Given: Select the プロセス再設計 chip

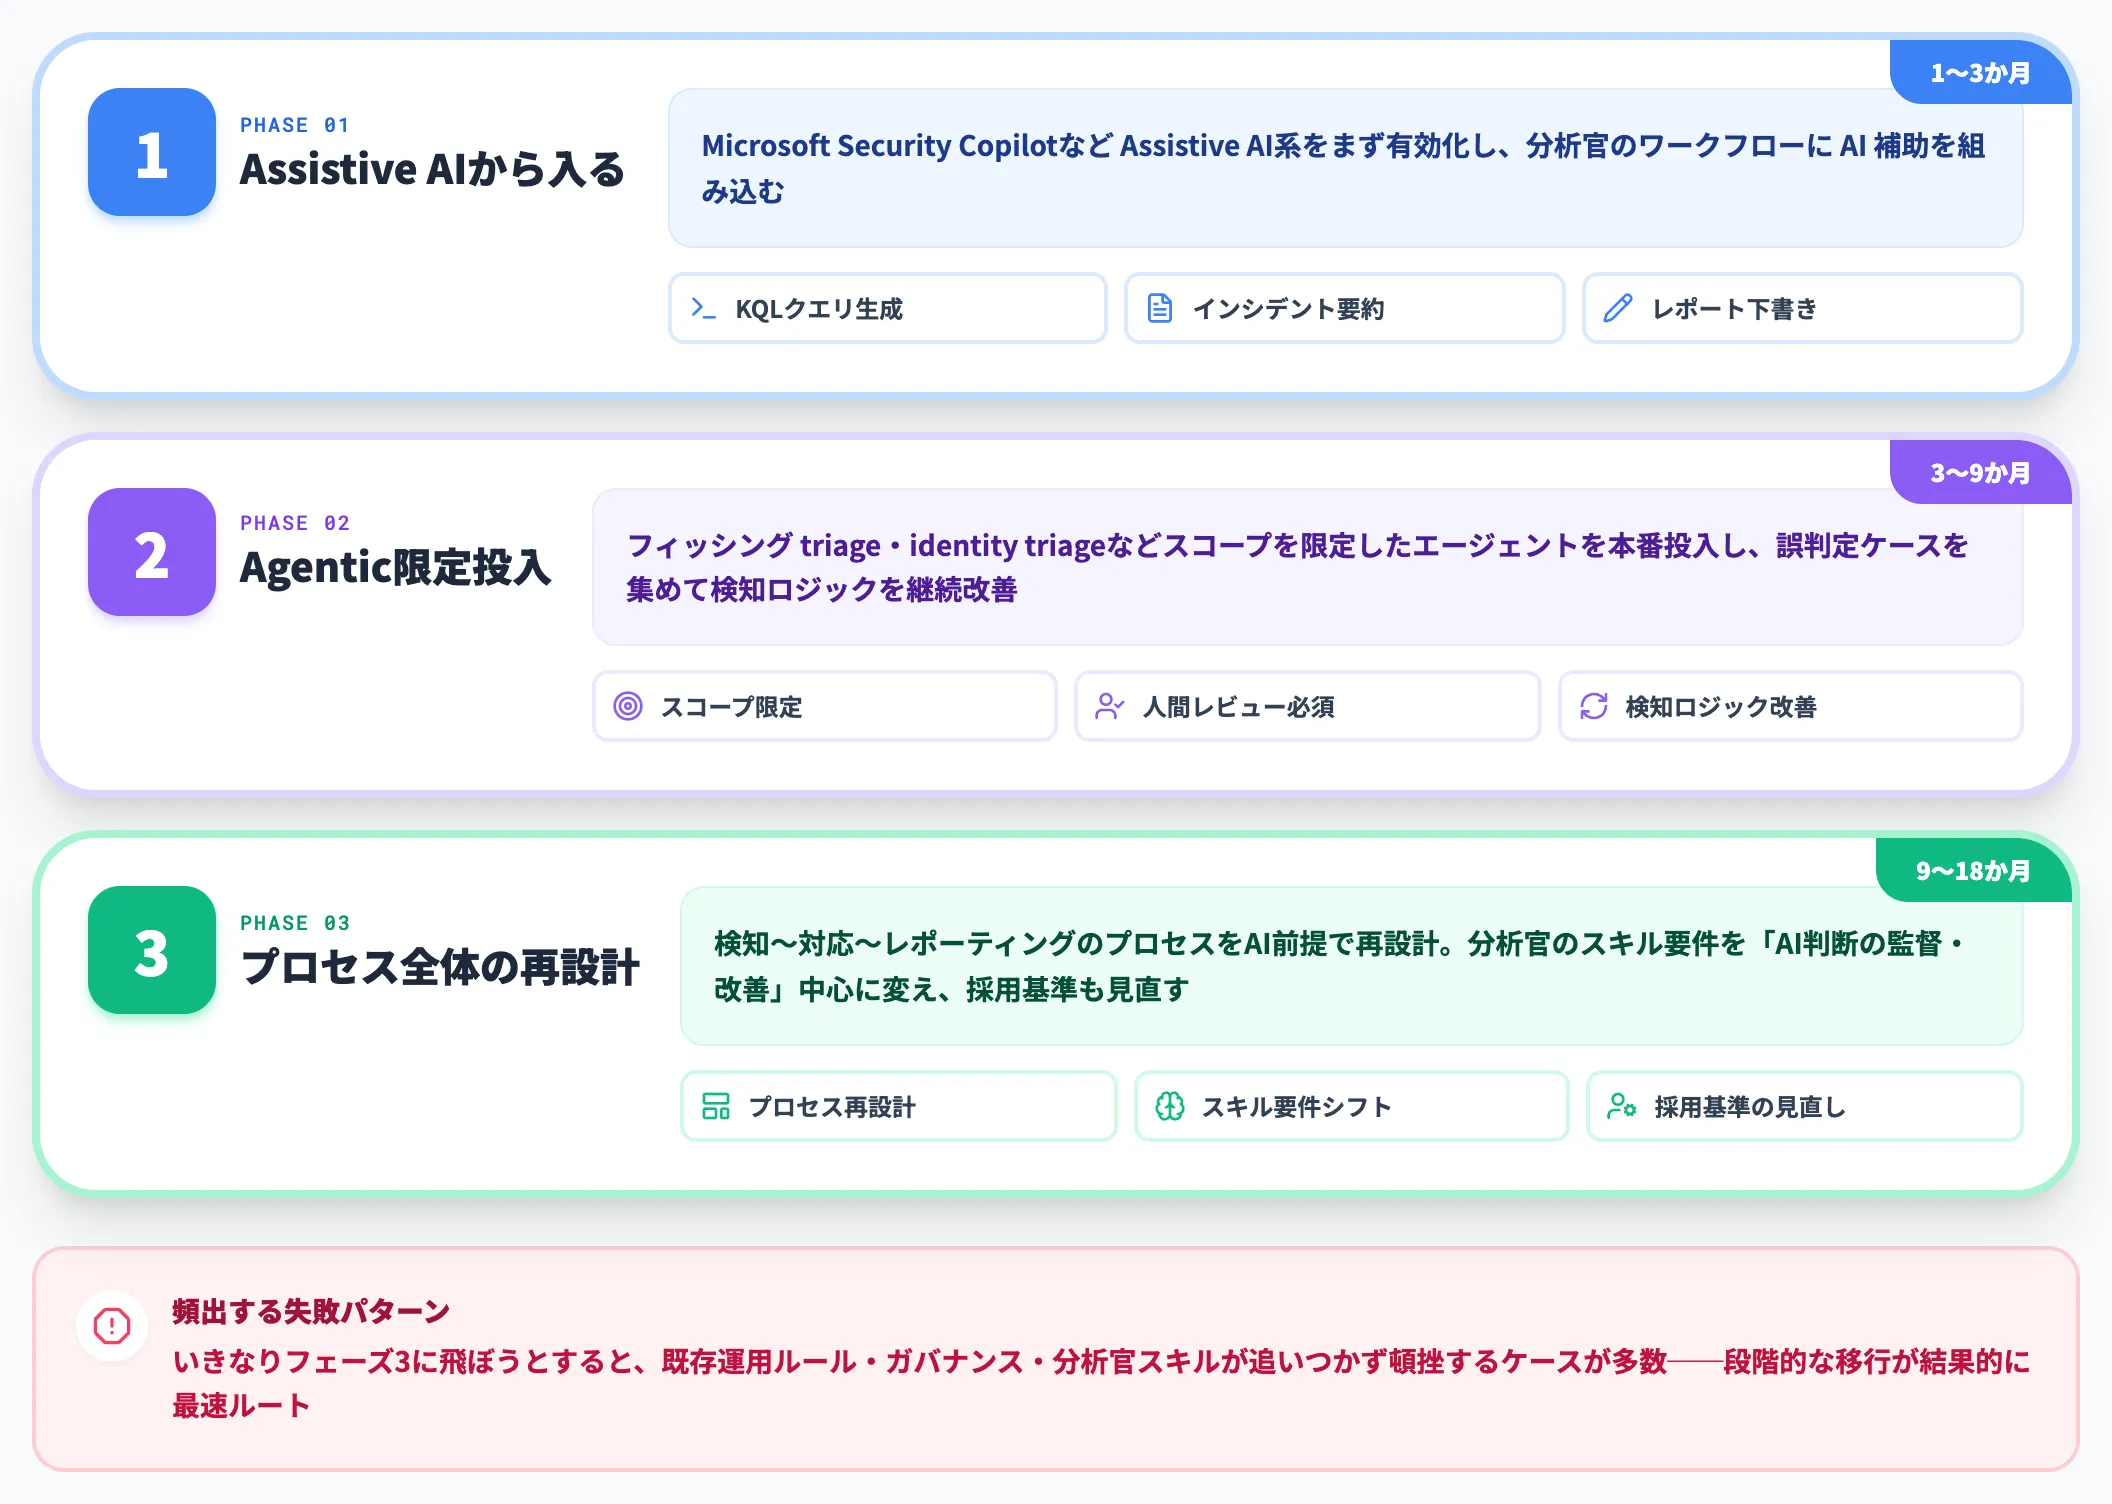Looking at the screenshot, I should point(899,1106).
